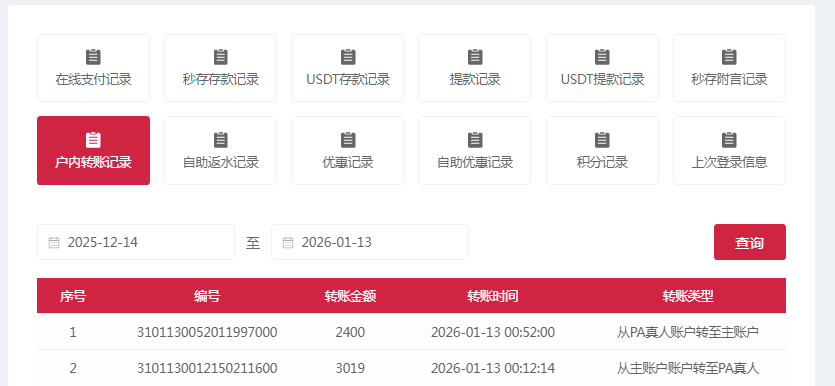This screenshot has height=386, width=835.
Task: Show the 积分记录 tab
Action: [x=602, y=151]
